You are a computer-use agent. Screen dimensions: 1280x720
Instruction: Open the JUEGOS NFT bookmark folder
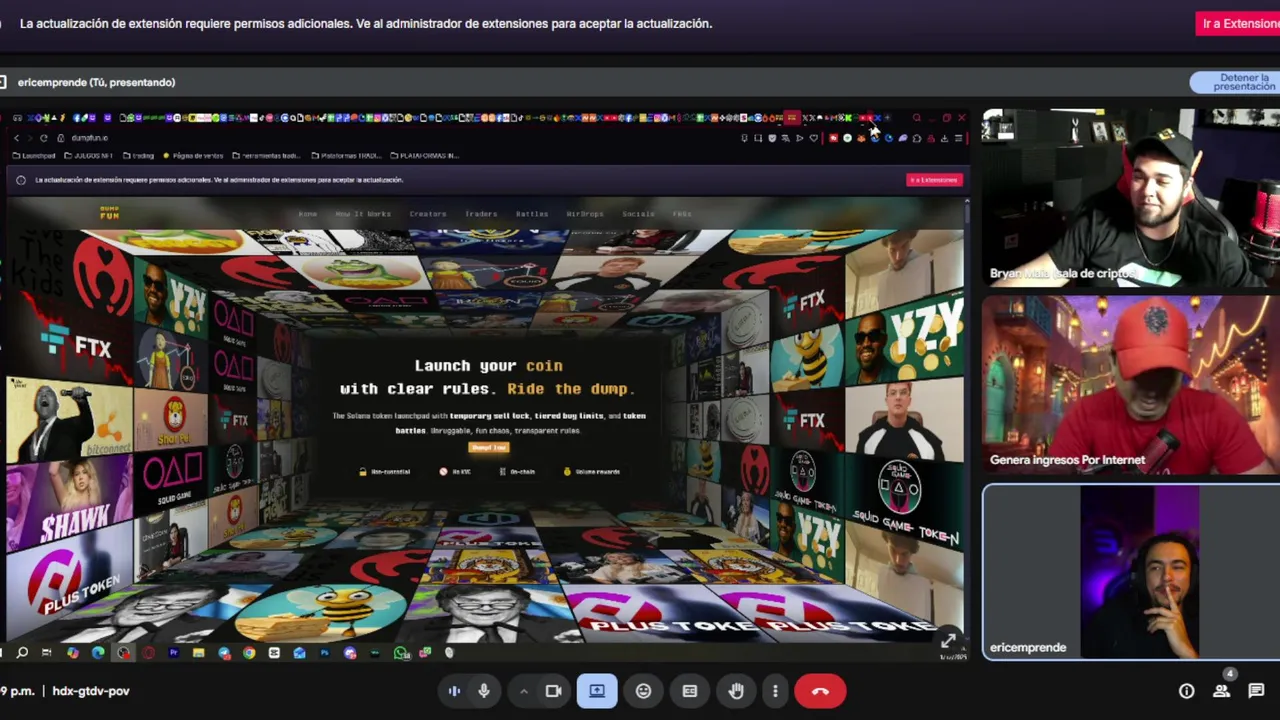88,156
